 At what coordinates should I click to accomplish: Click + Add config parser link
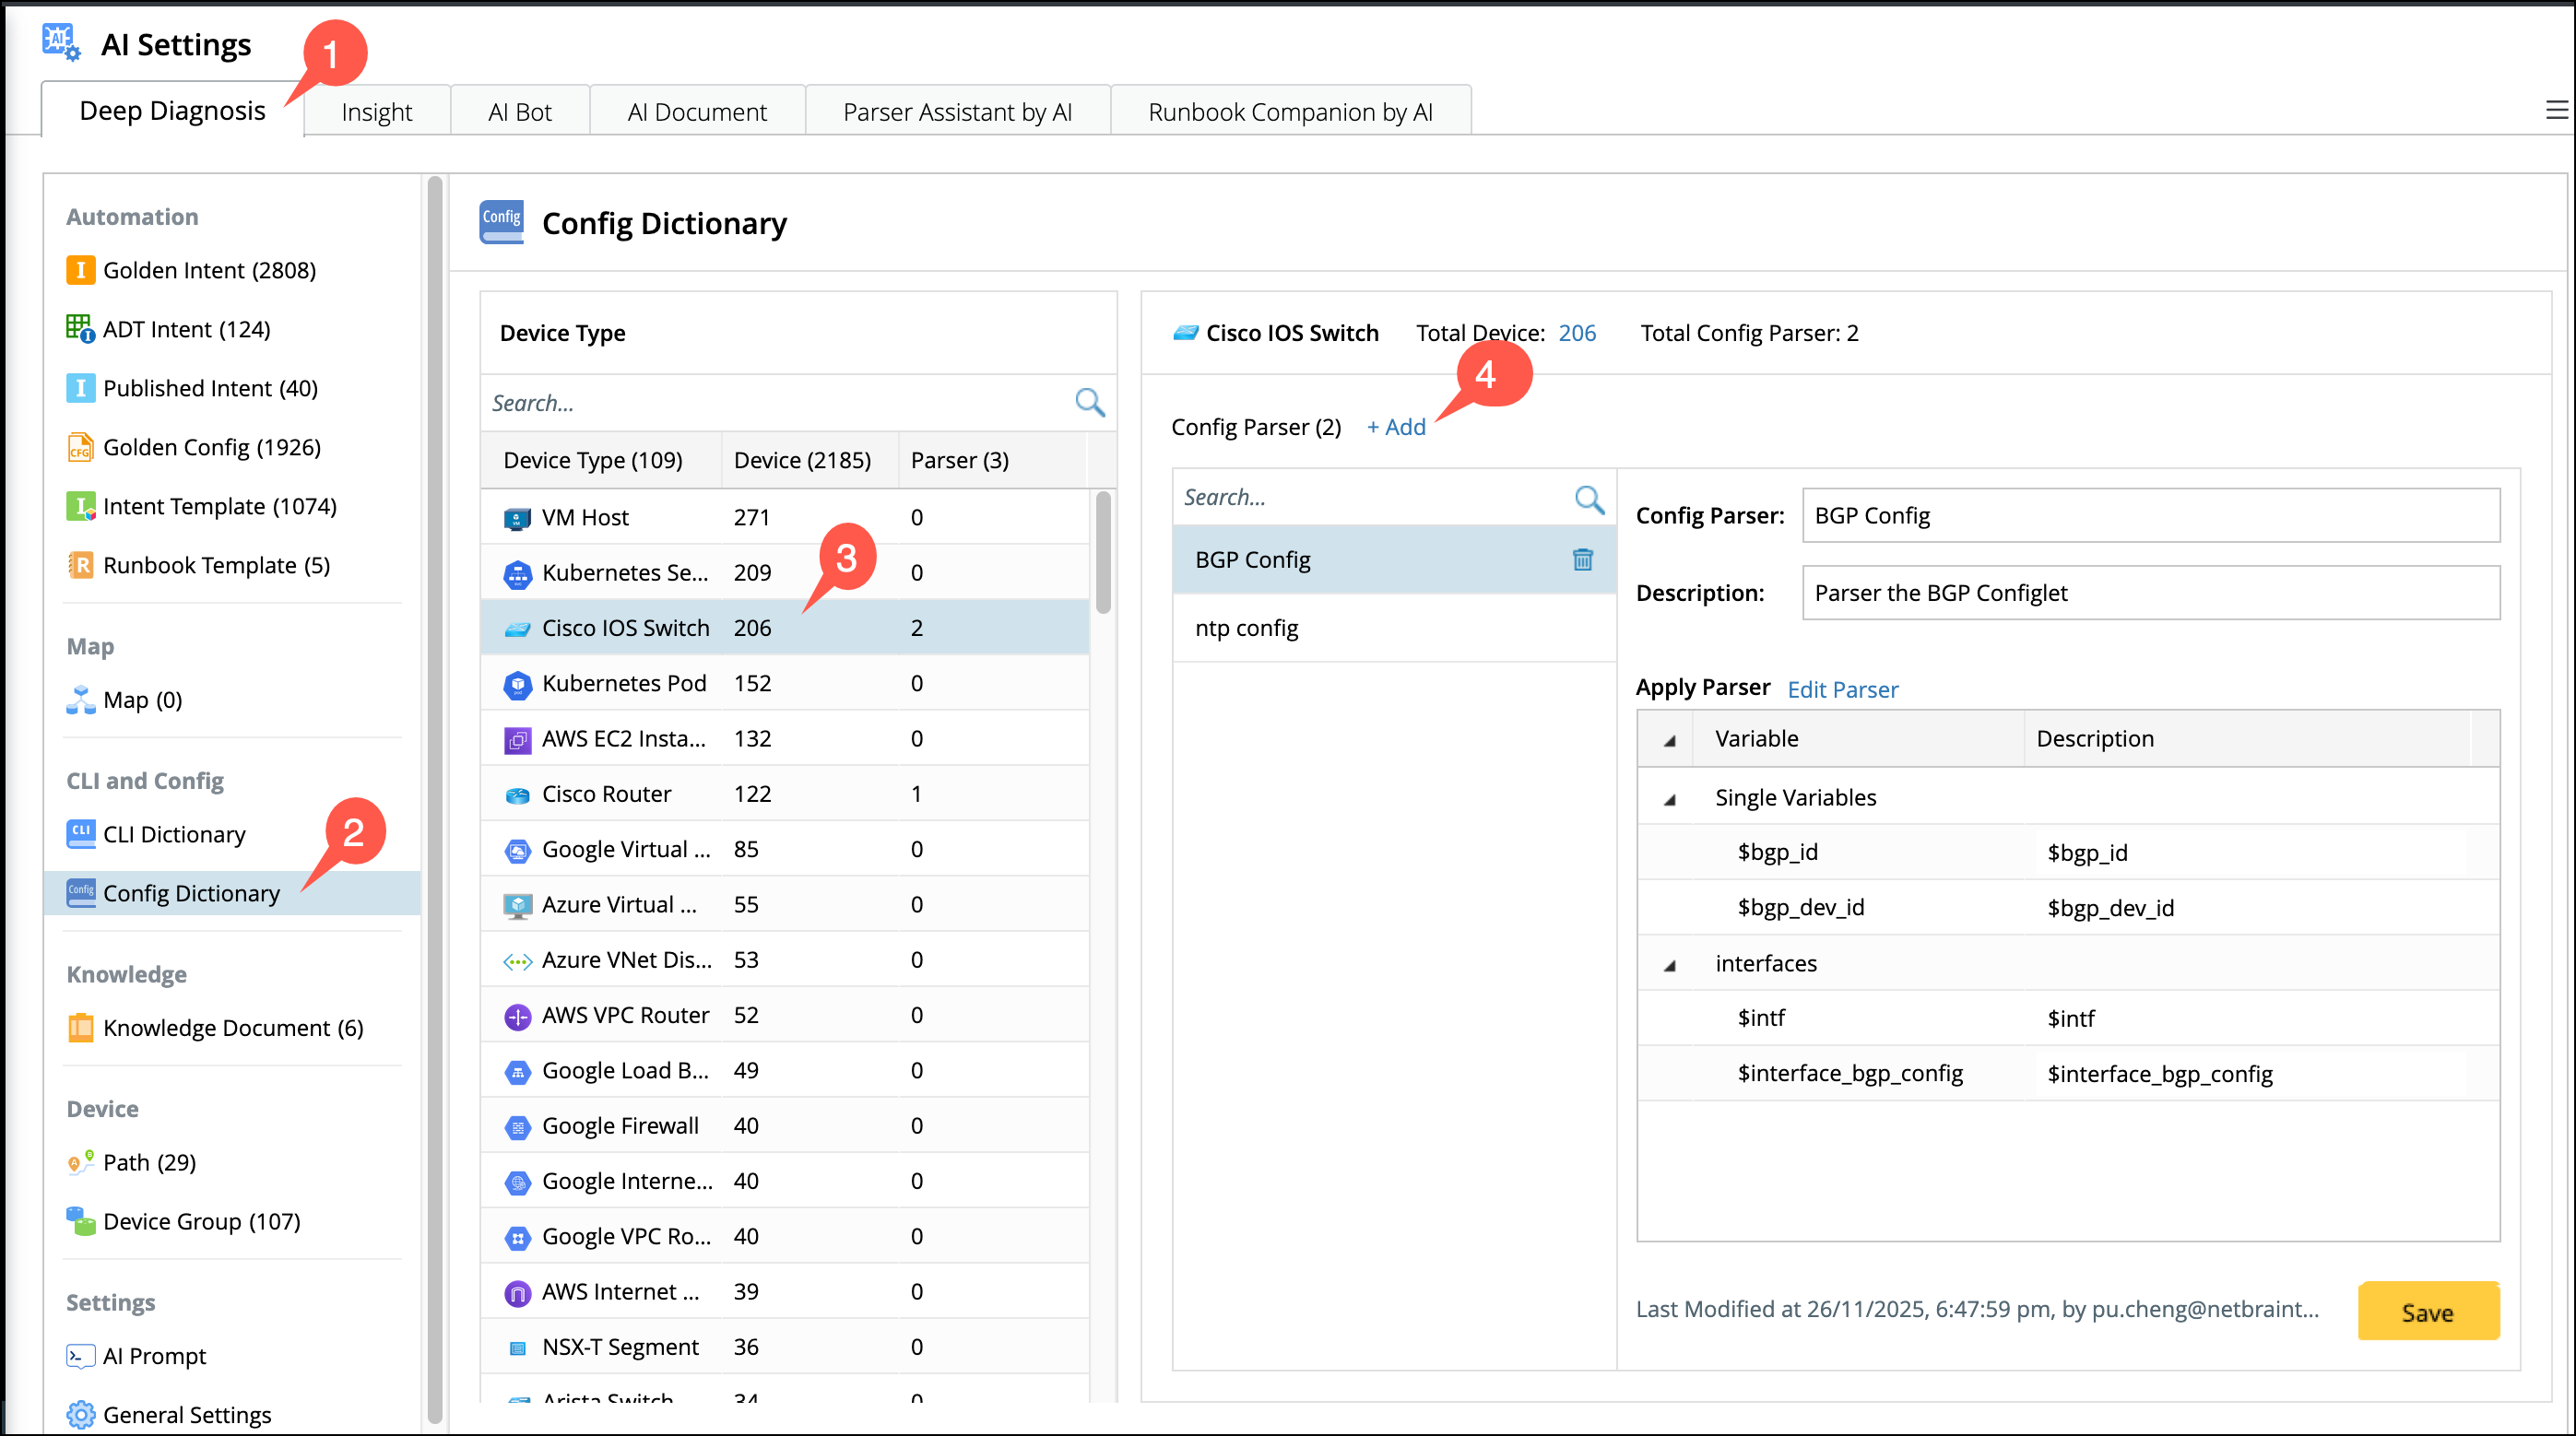(1396, 427)
